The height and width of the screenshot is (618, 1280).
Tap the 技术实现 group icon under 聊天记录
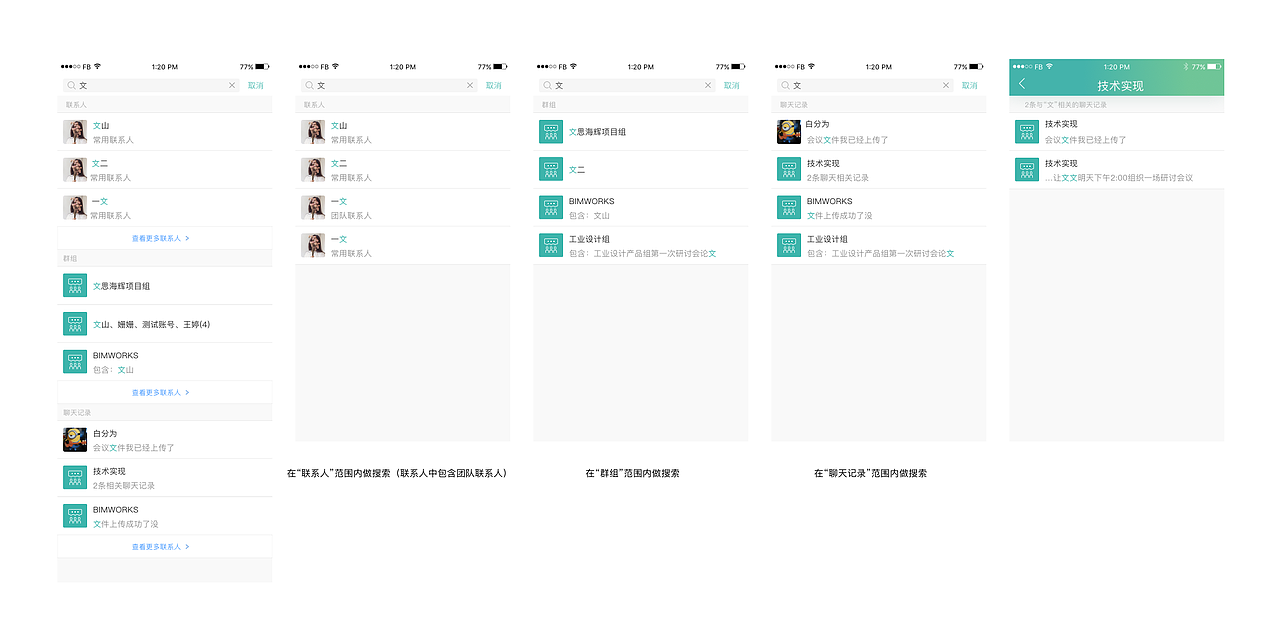(x=74, y=477)
